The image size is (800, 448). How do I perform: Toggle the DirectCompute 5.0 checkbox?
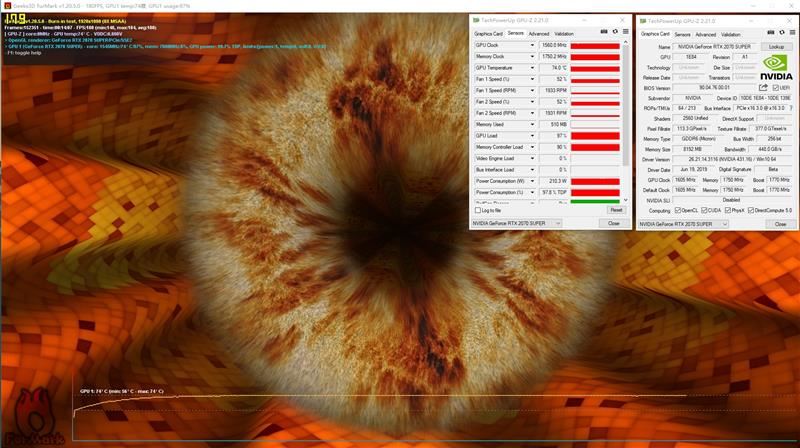(x=751, y=210)
